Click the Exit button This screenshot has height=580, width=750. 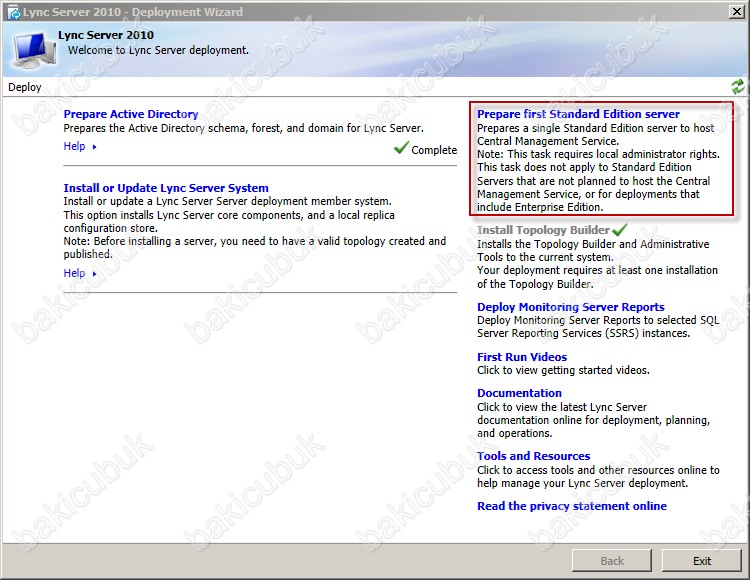(702, 560)
